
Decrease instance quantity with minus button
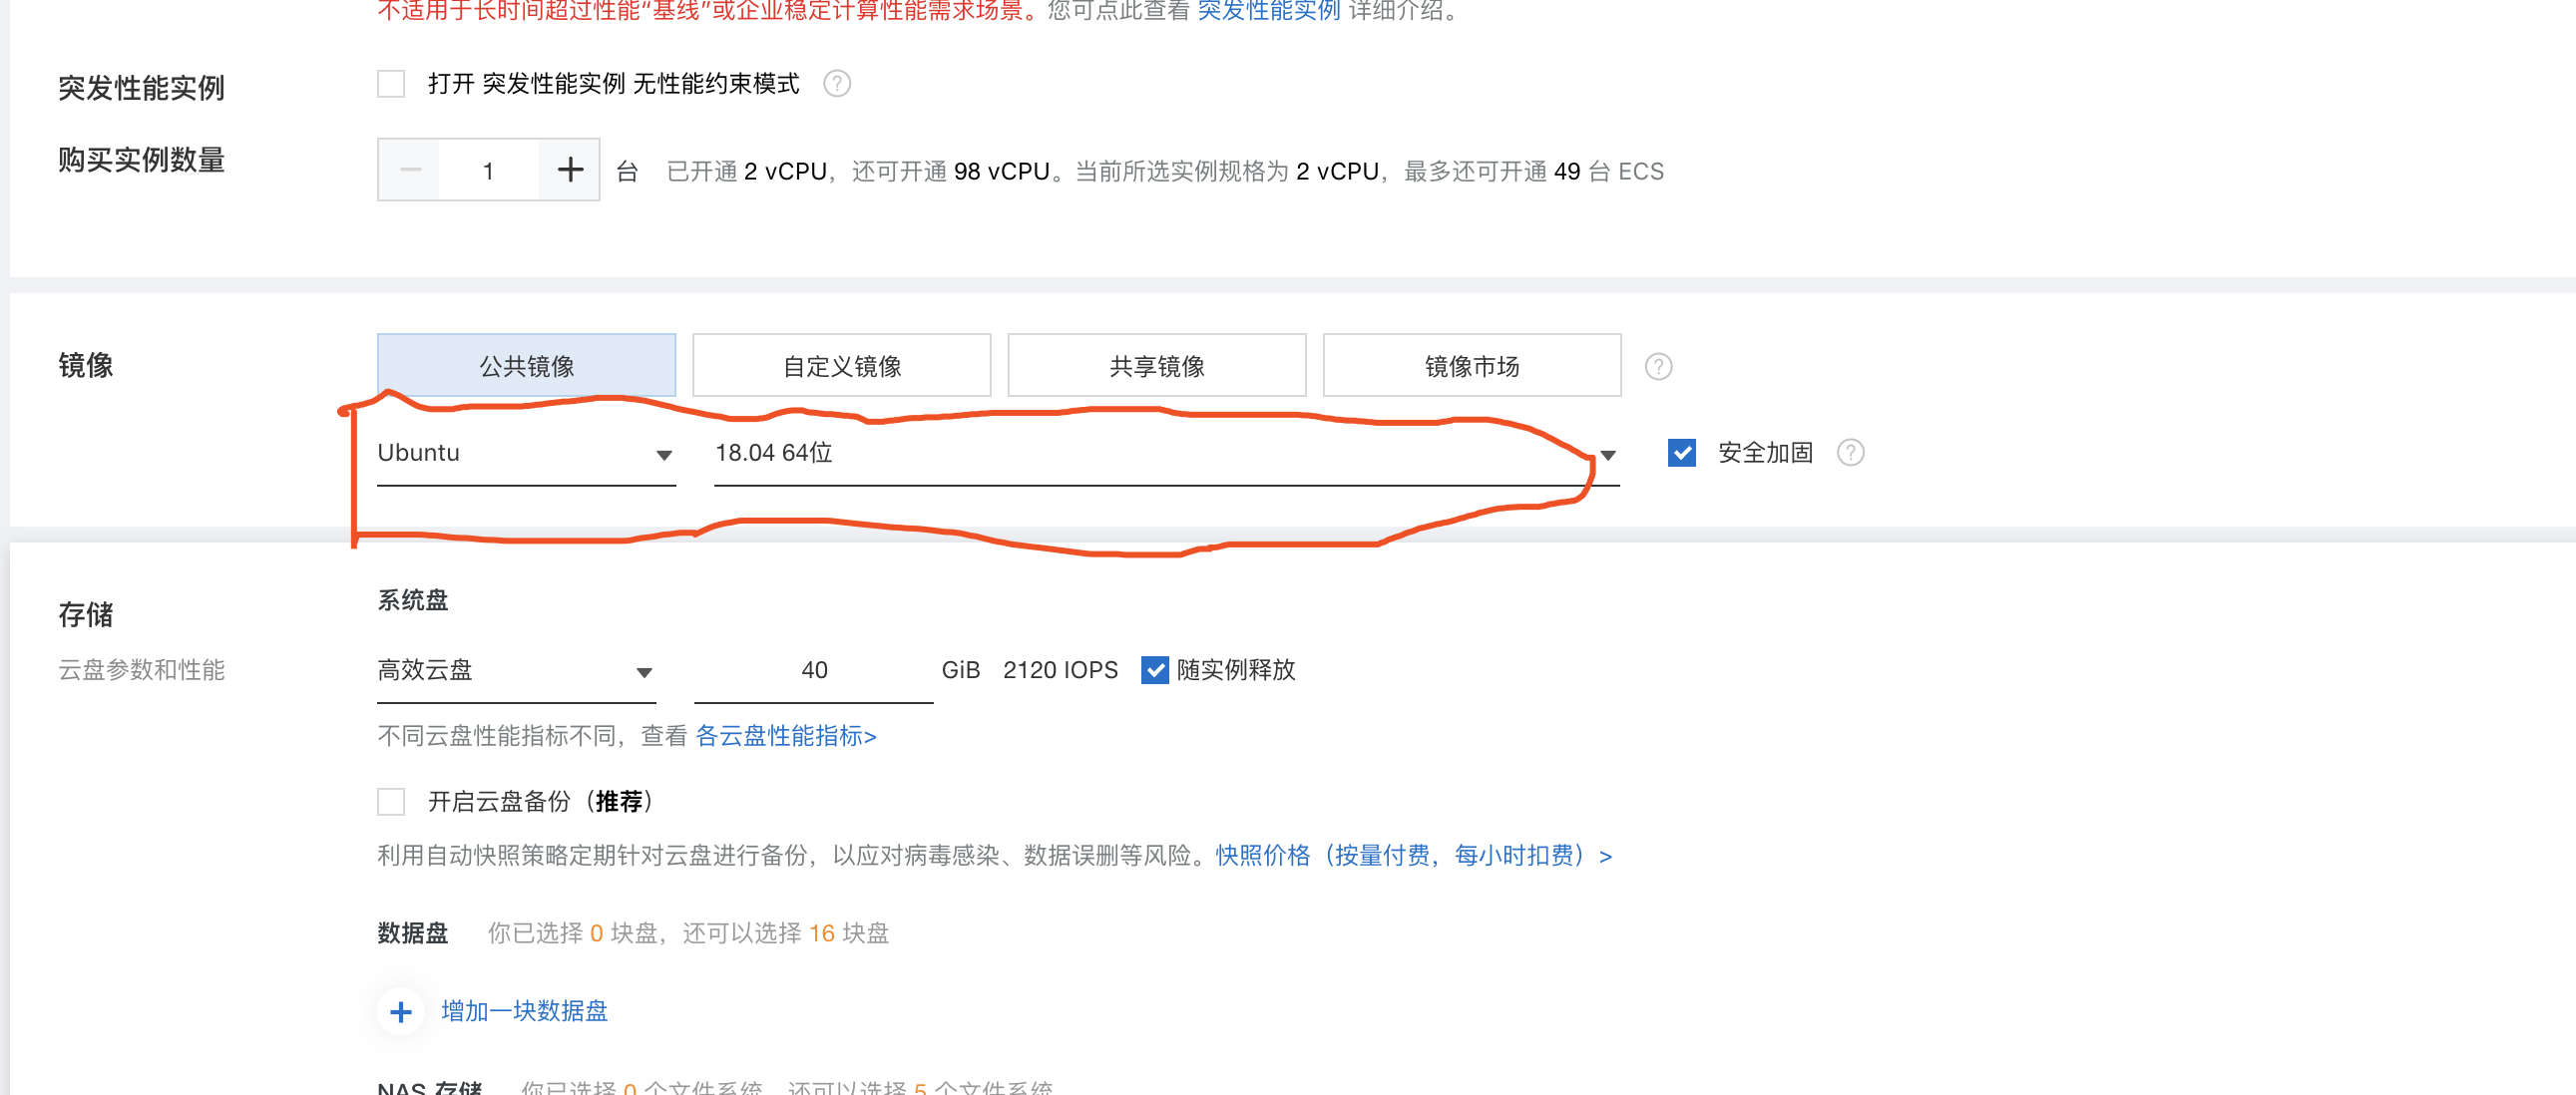tap(410, 170)
